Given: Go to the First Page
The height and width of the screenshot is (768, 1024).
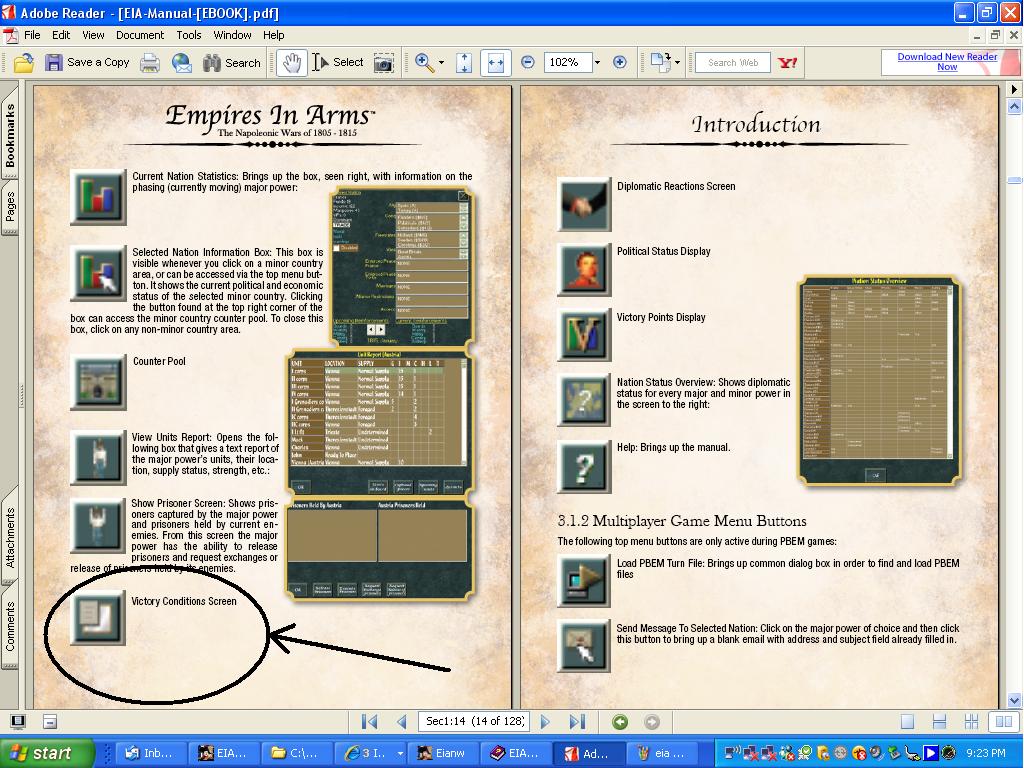Looking at the screenshot, I should click(x=369, y=722).
